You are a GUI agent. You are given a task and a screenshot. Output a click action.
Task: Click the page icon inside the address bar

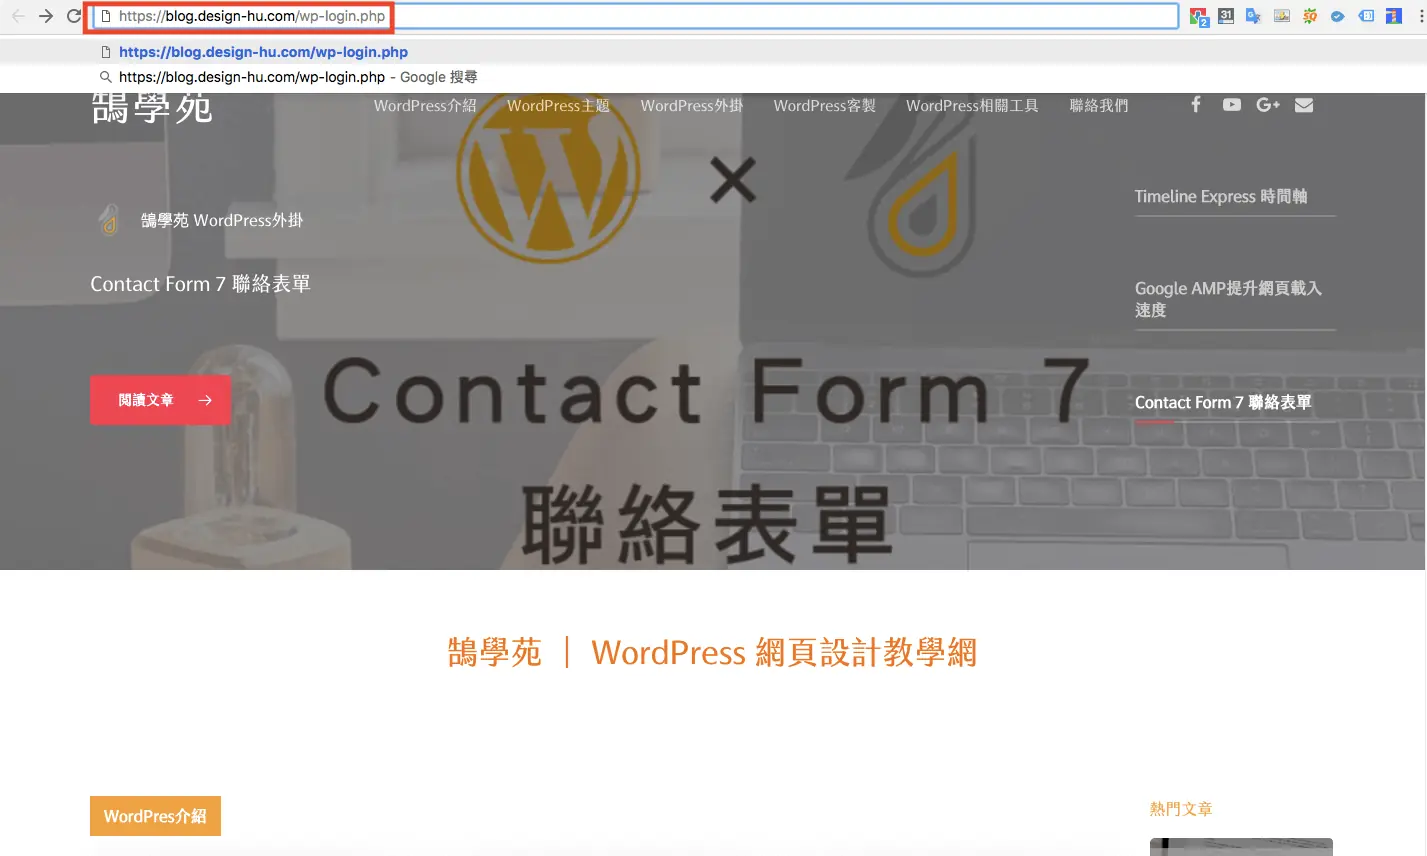click(x=105, y=16)
